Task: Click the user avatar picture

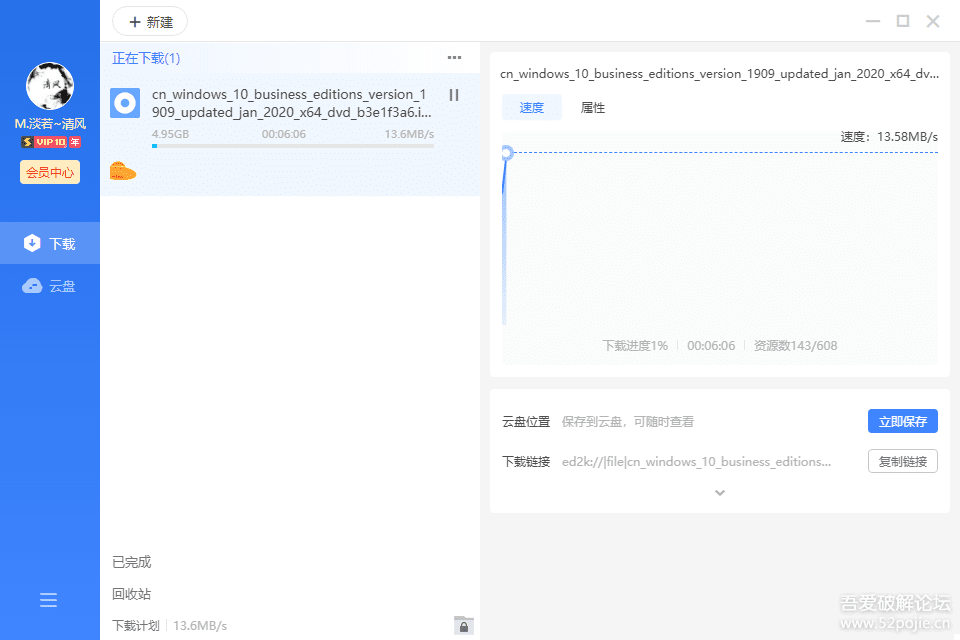Action: coord(48,86)
